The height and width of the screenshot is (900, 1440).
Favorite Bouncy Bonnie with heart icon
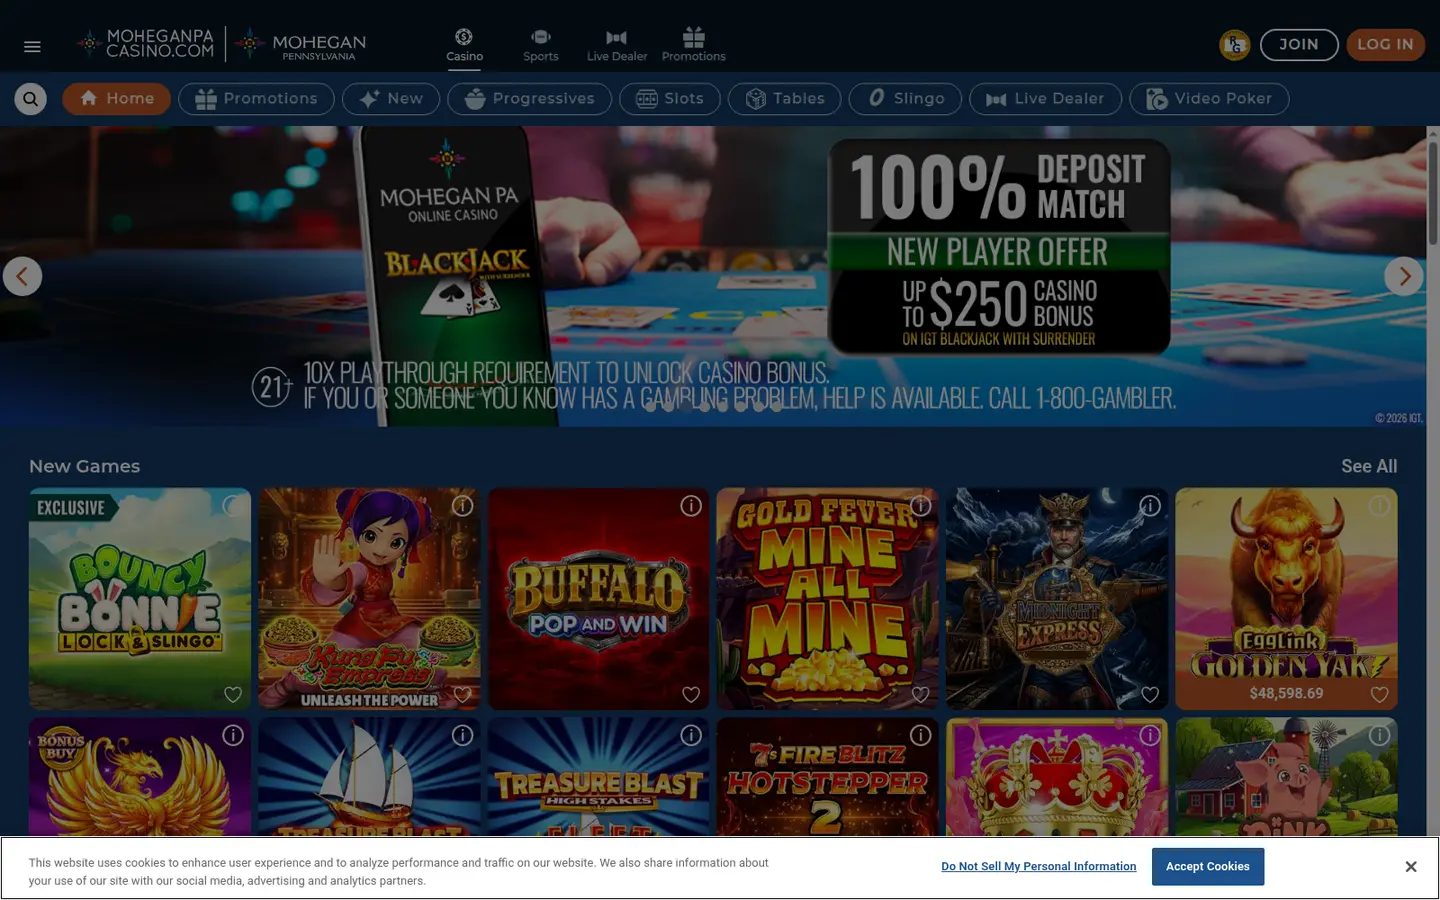[x=233, y=694]
